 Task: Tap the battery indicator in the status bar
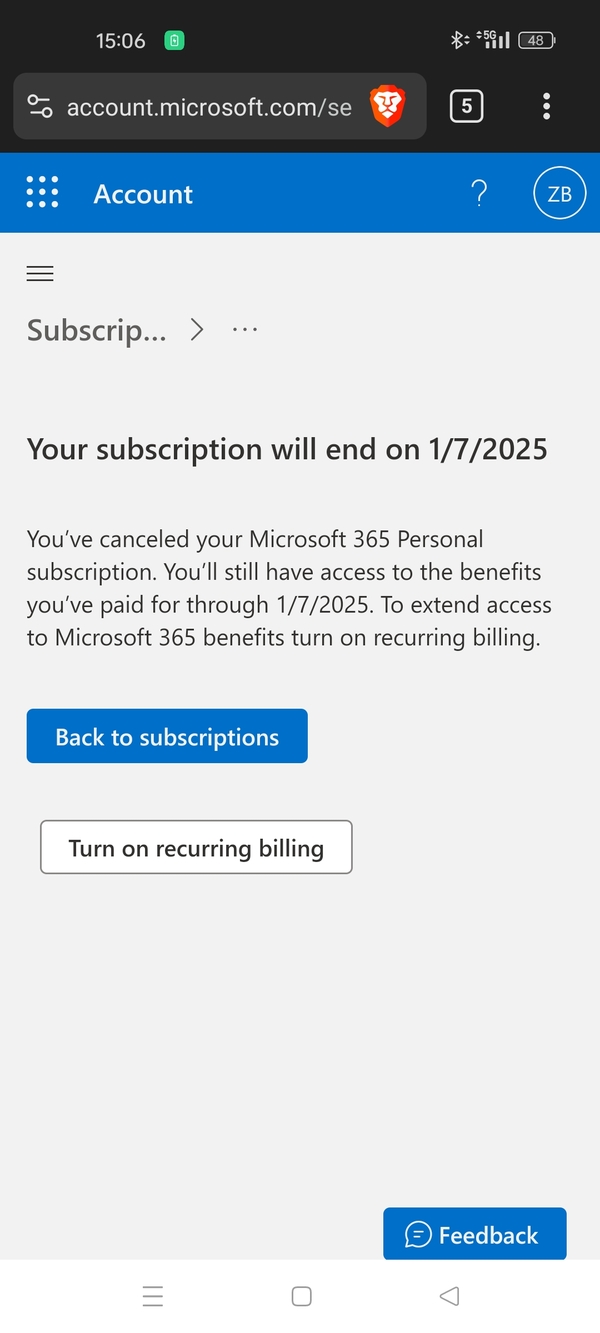(x=537, y=41)
